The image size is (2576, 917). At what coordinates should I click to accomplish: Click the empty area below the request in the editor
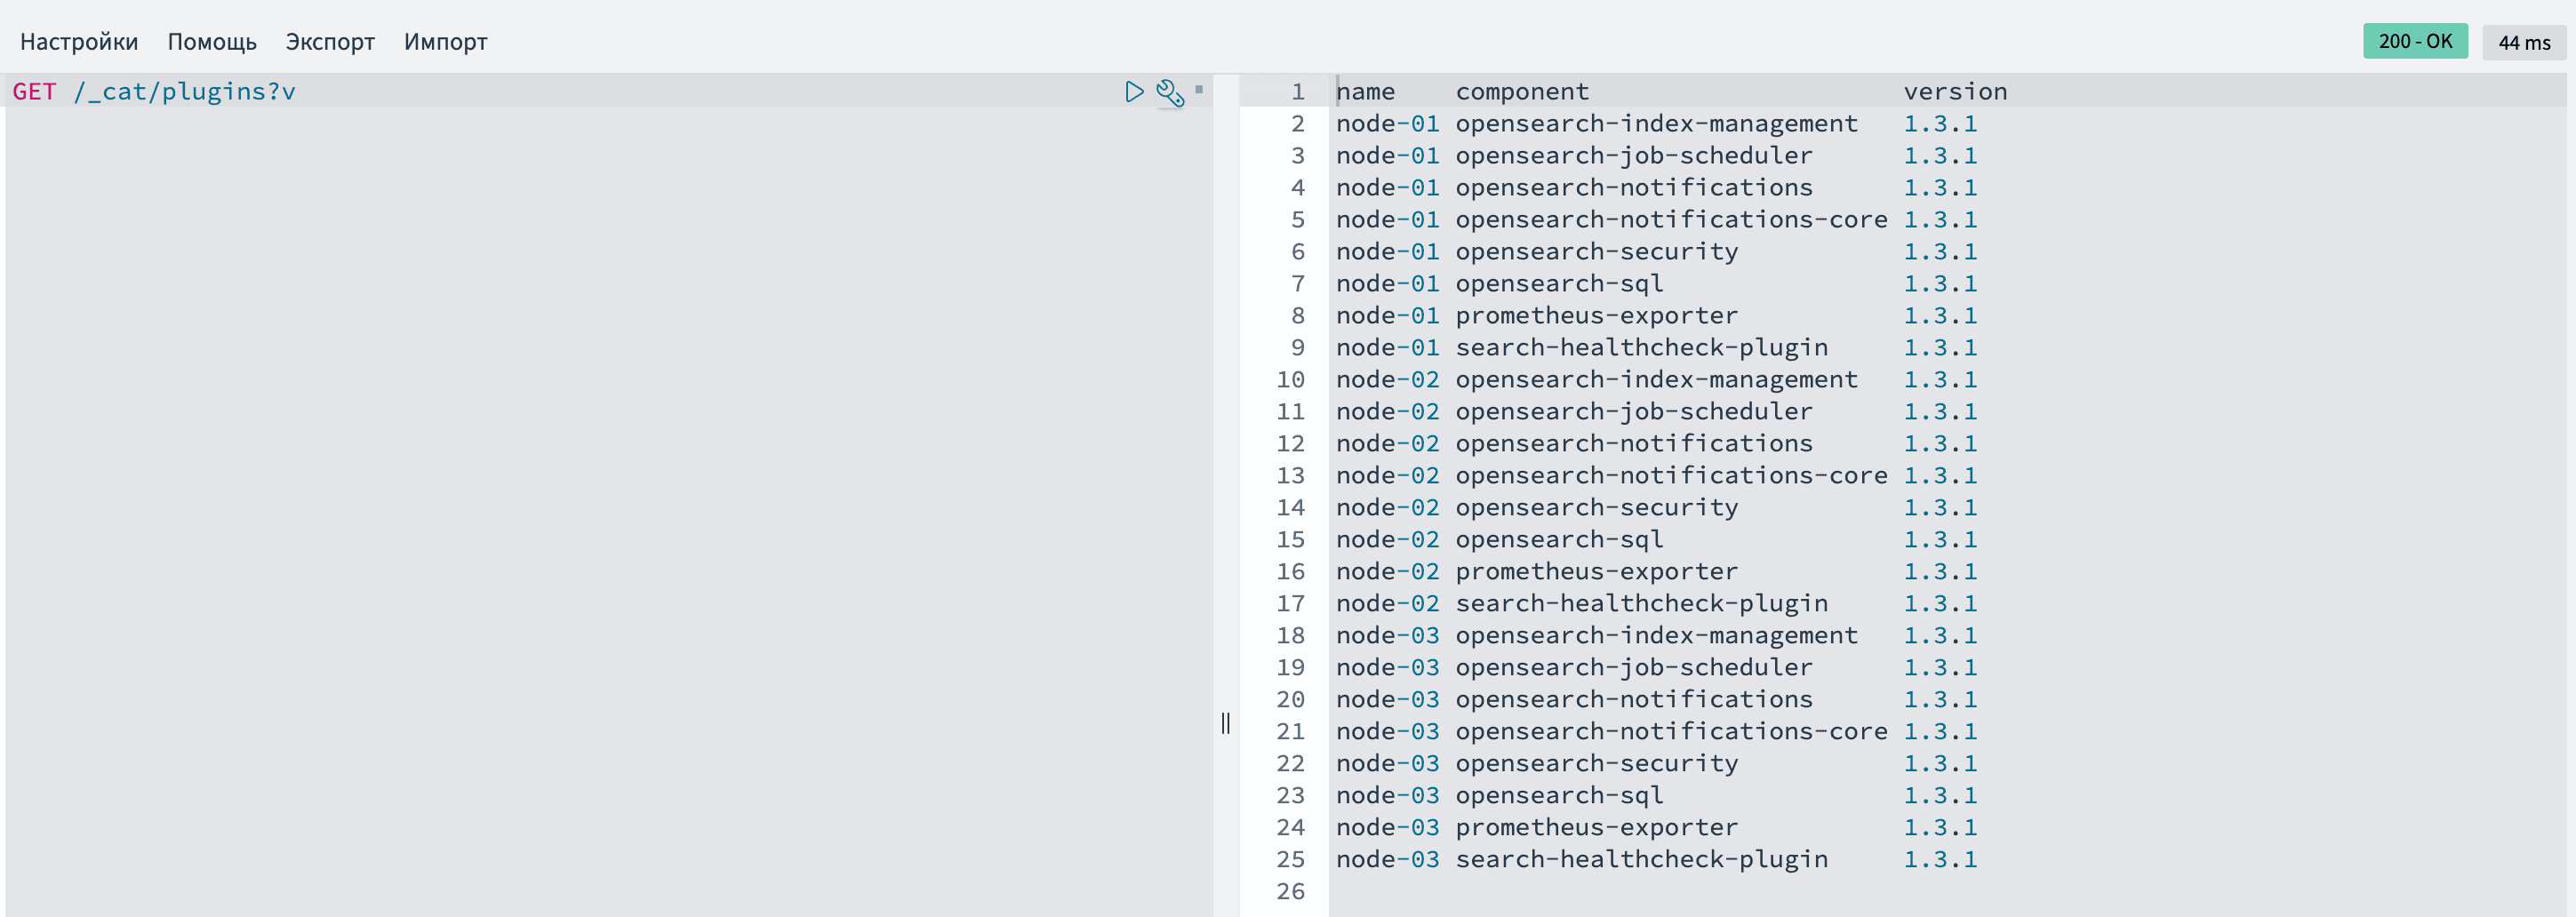tap(600, 500)
